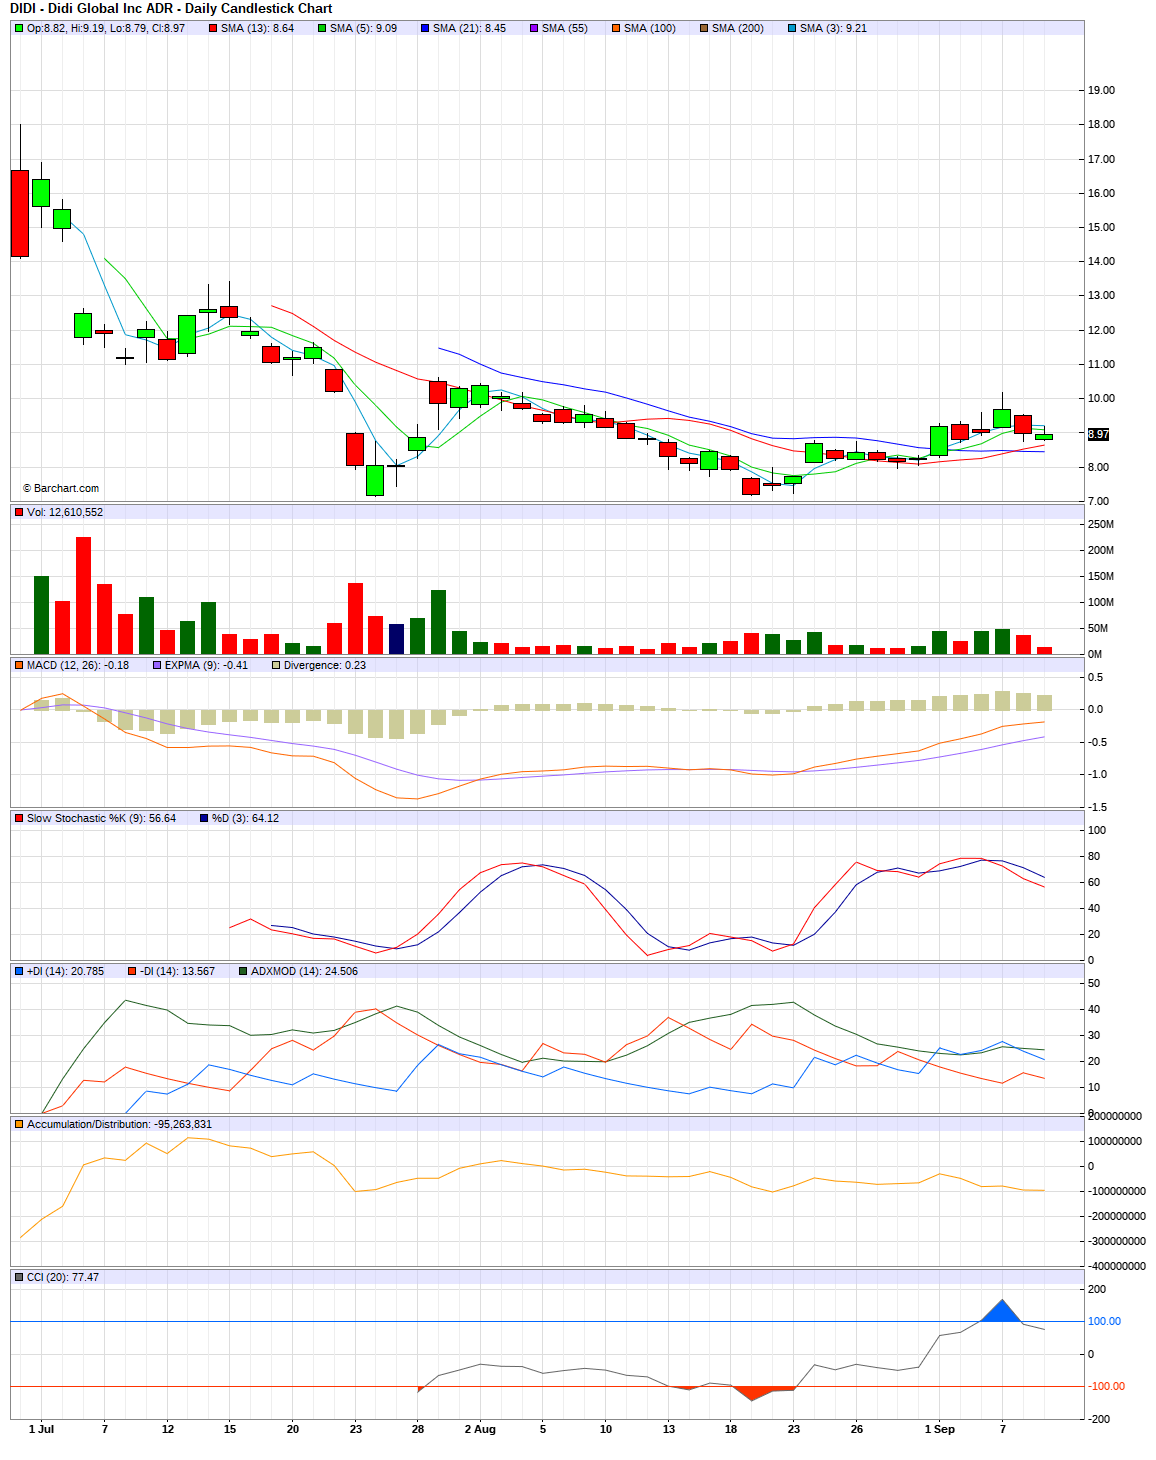Screen dimensions: 1156x1460
Task: Click the red -100.00 CCI level label
Action: pyautogui.click(x=1107, y=1386)
